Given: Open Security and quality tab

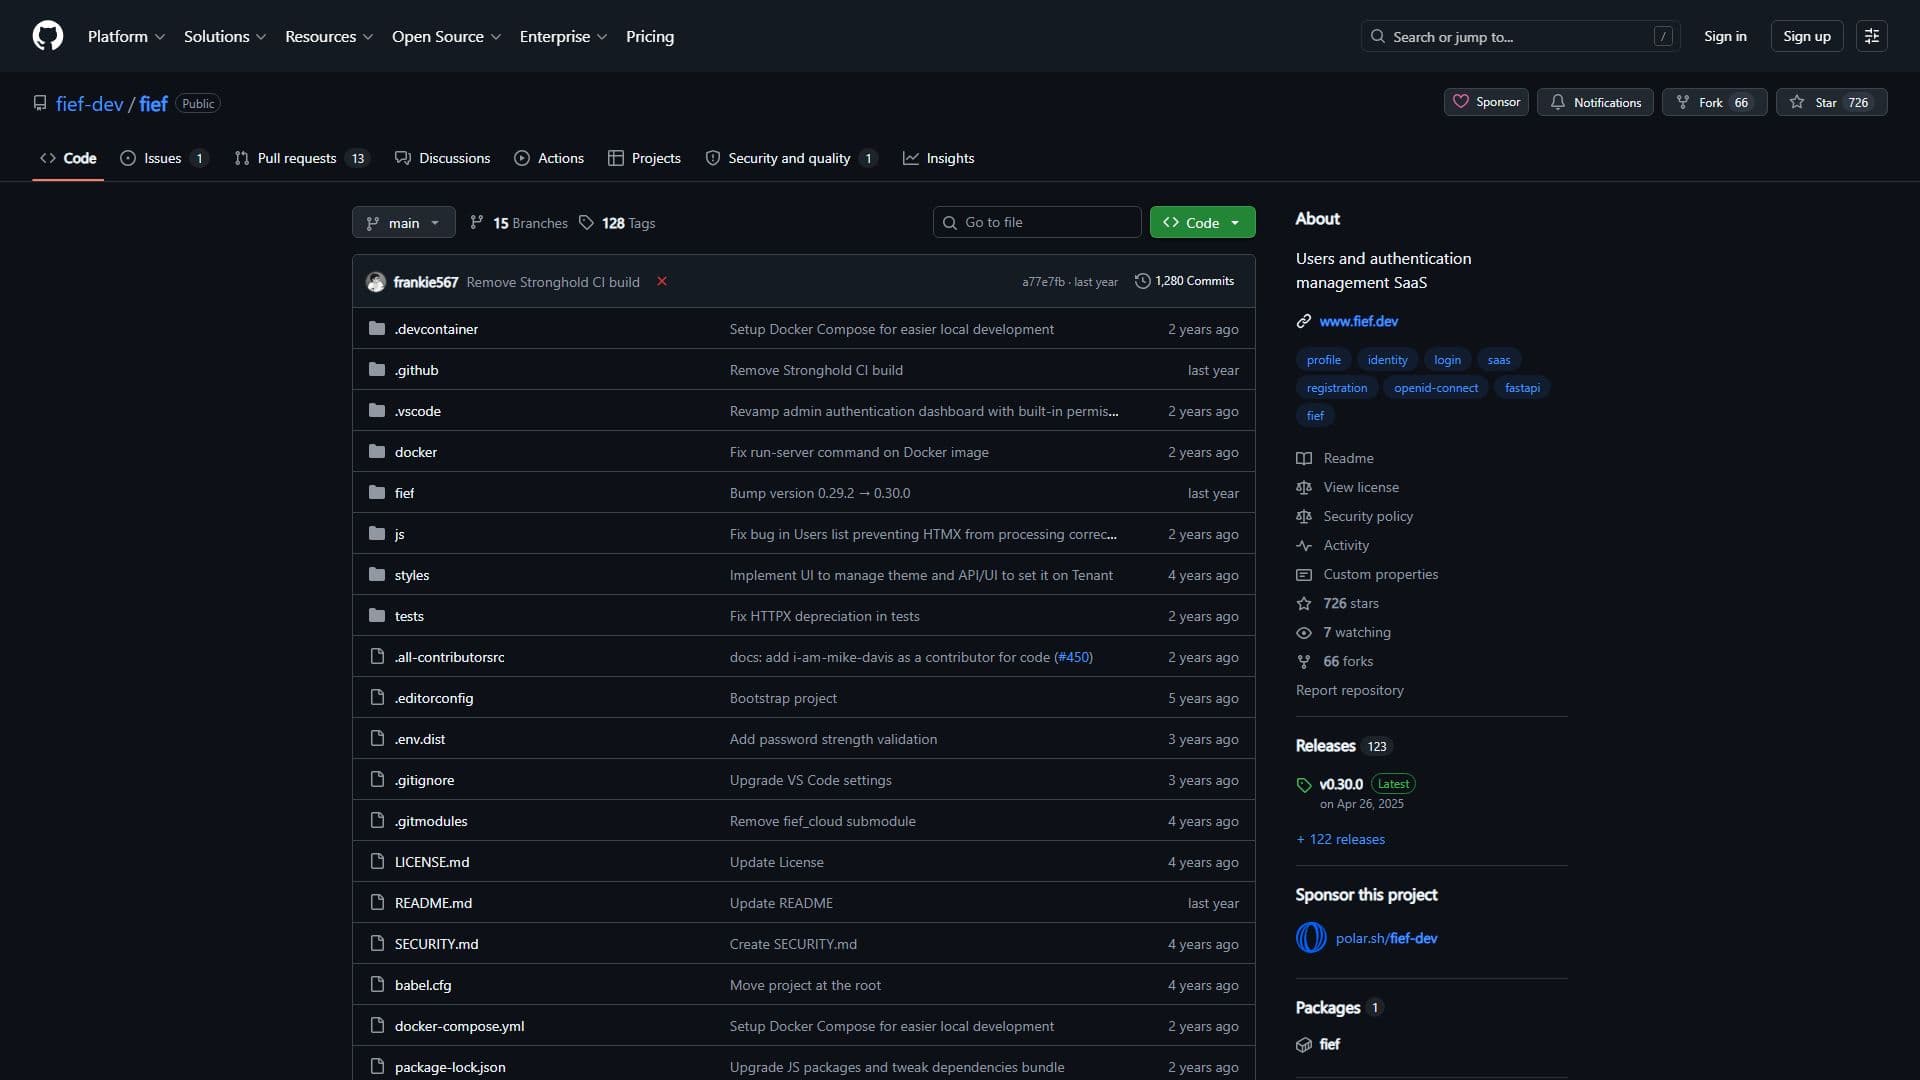Looking at the screenshot, I should pyautogui.click(x=791, y=158).
